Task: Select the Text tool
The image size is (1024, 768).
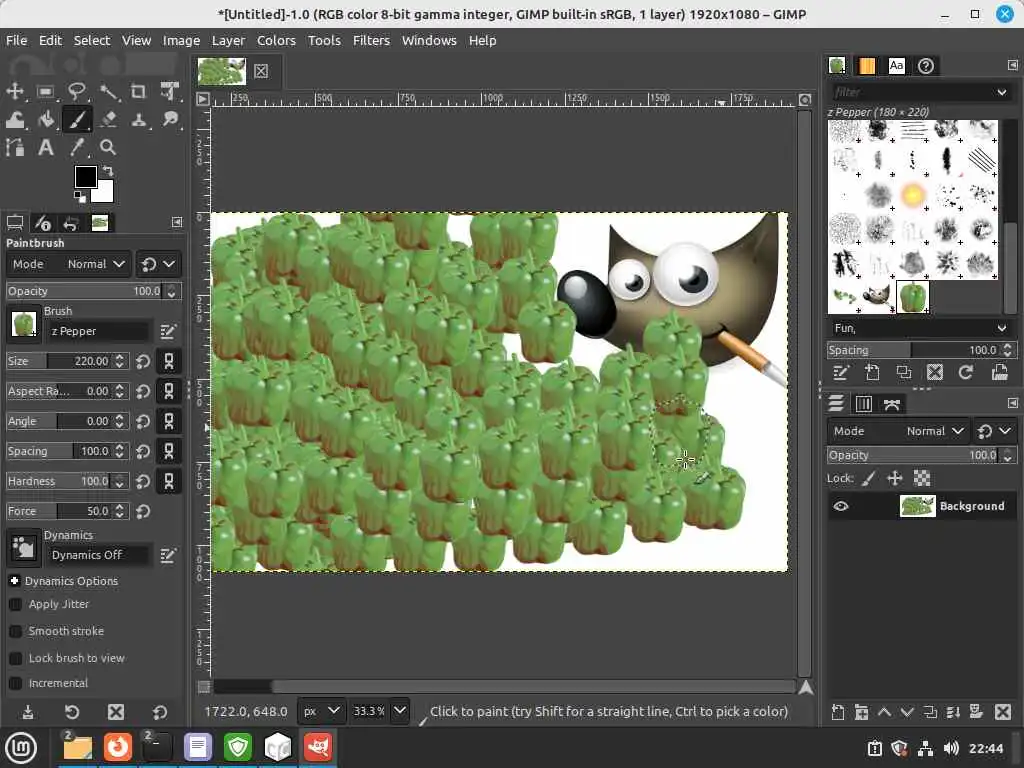Action: pyautogui.click(x=45, y=147)
